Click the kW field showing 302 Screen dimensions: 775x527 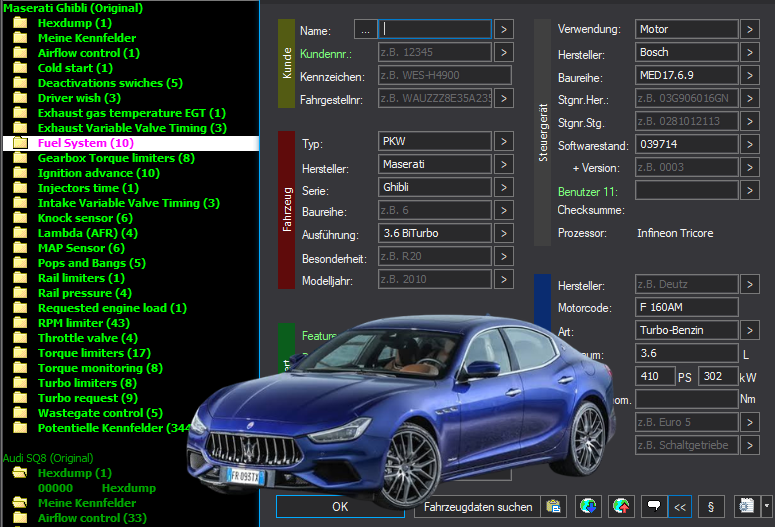(718, 376)
